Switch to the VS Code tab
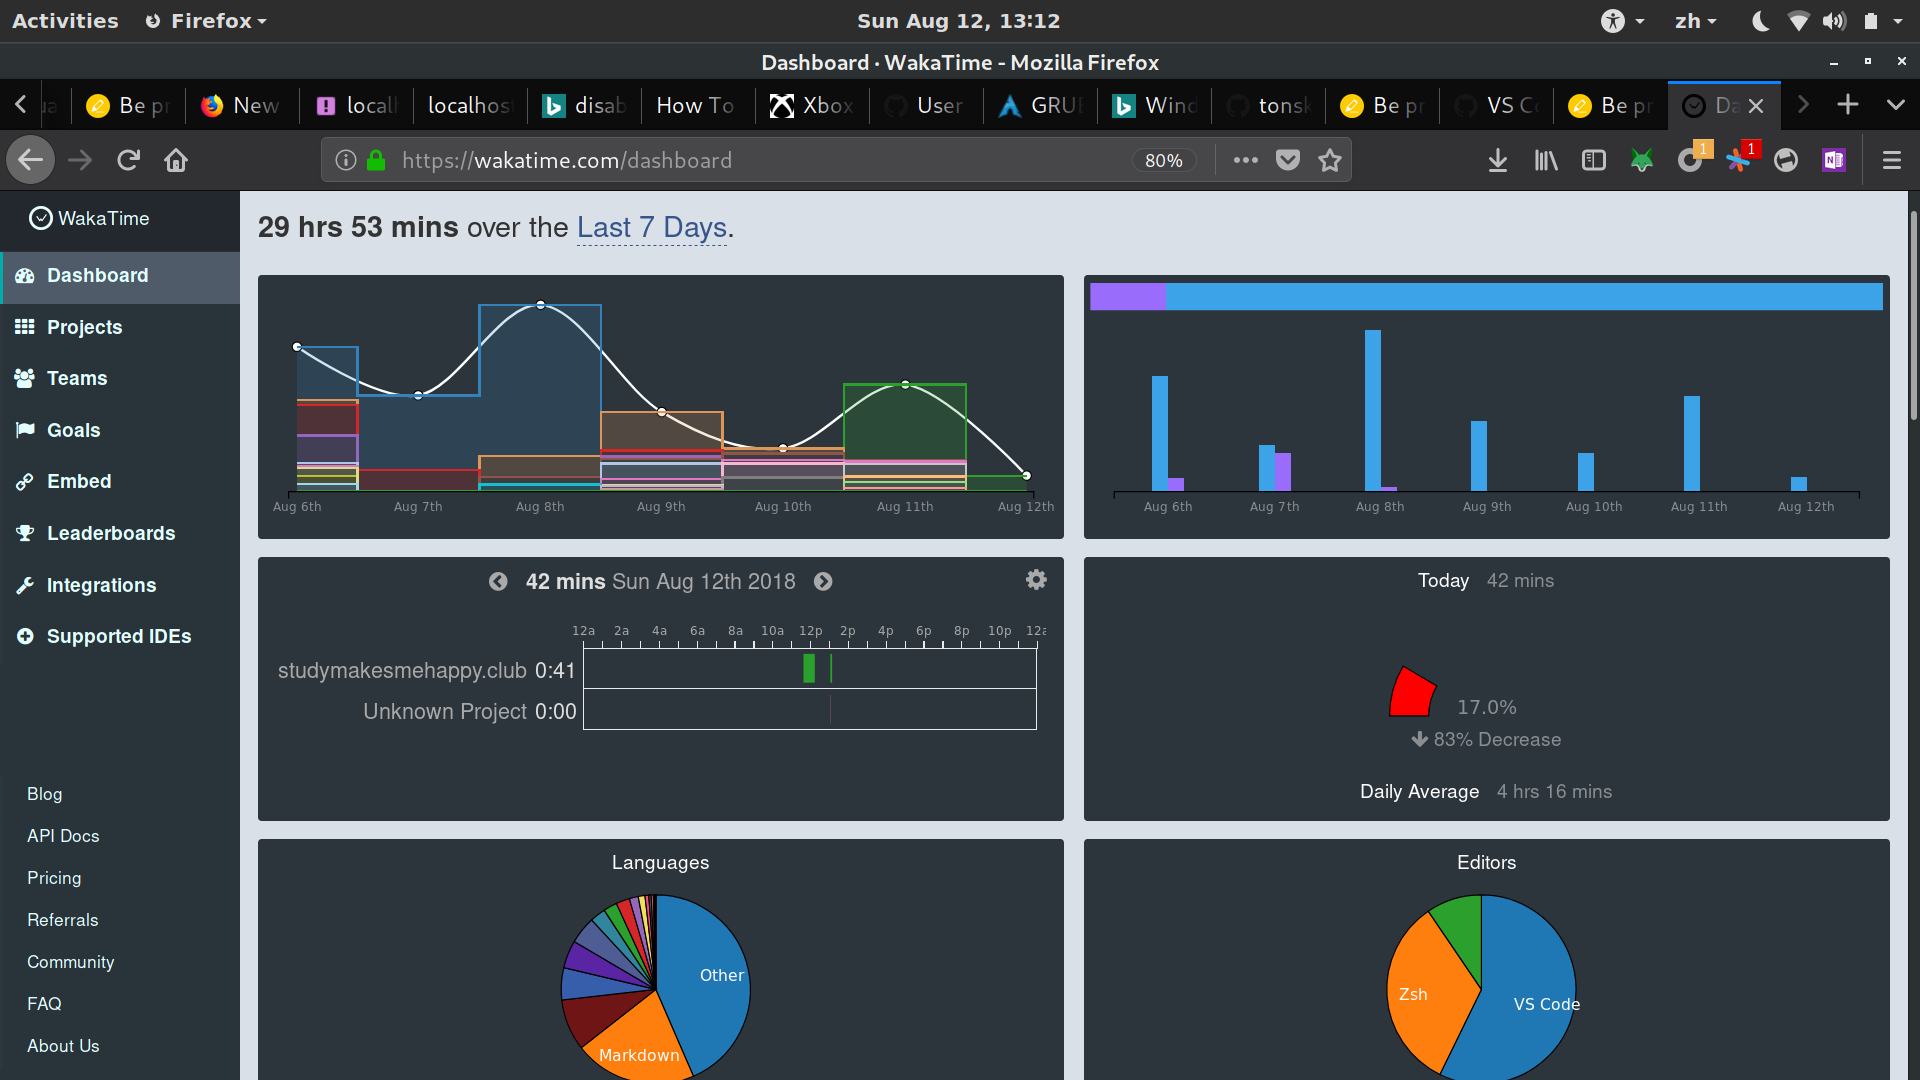This screenshot has width=1920, height=1080. (1496, 105)
